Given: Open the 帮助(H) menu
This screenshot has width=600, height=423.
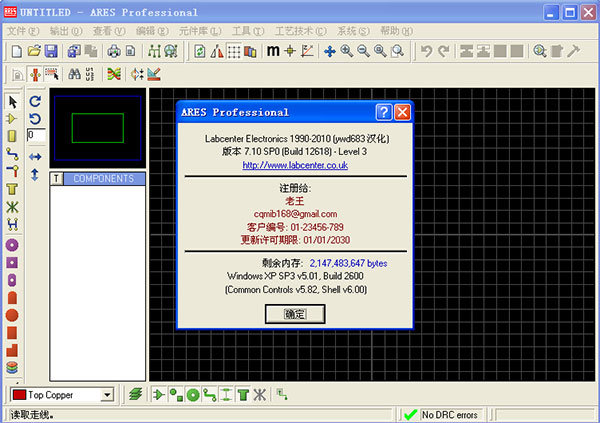Looking at the screenshot, I should [396, 31].
